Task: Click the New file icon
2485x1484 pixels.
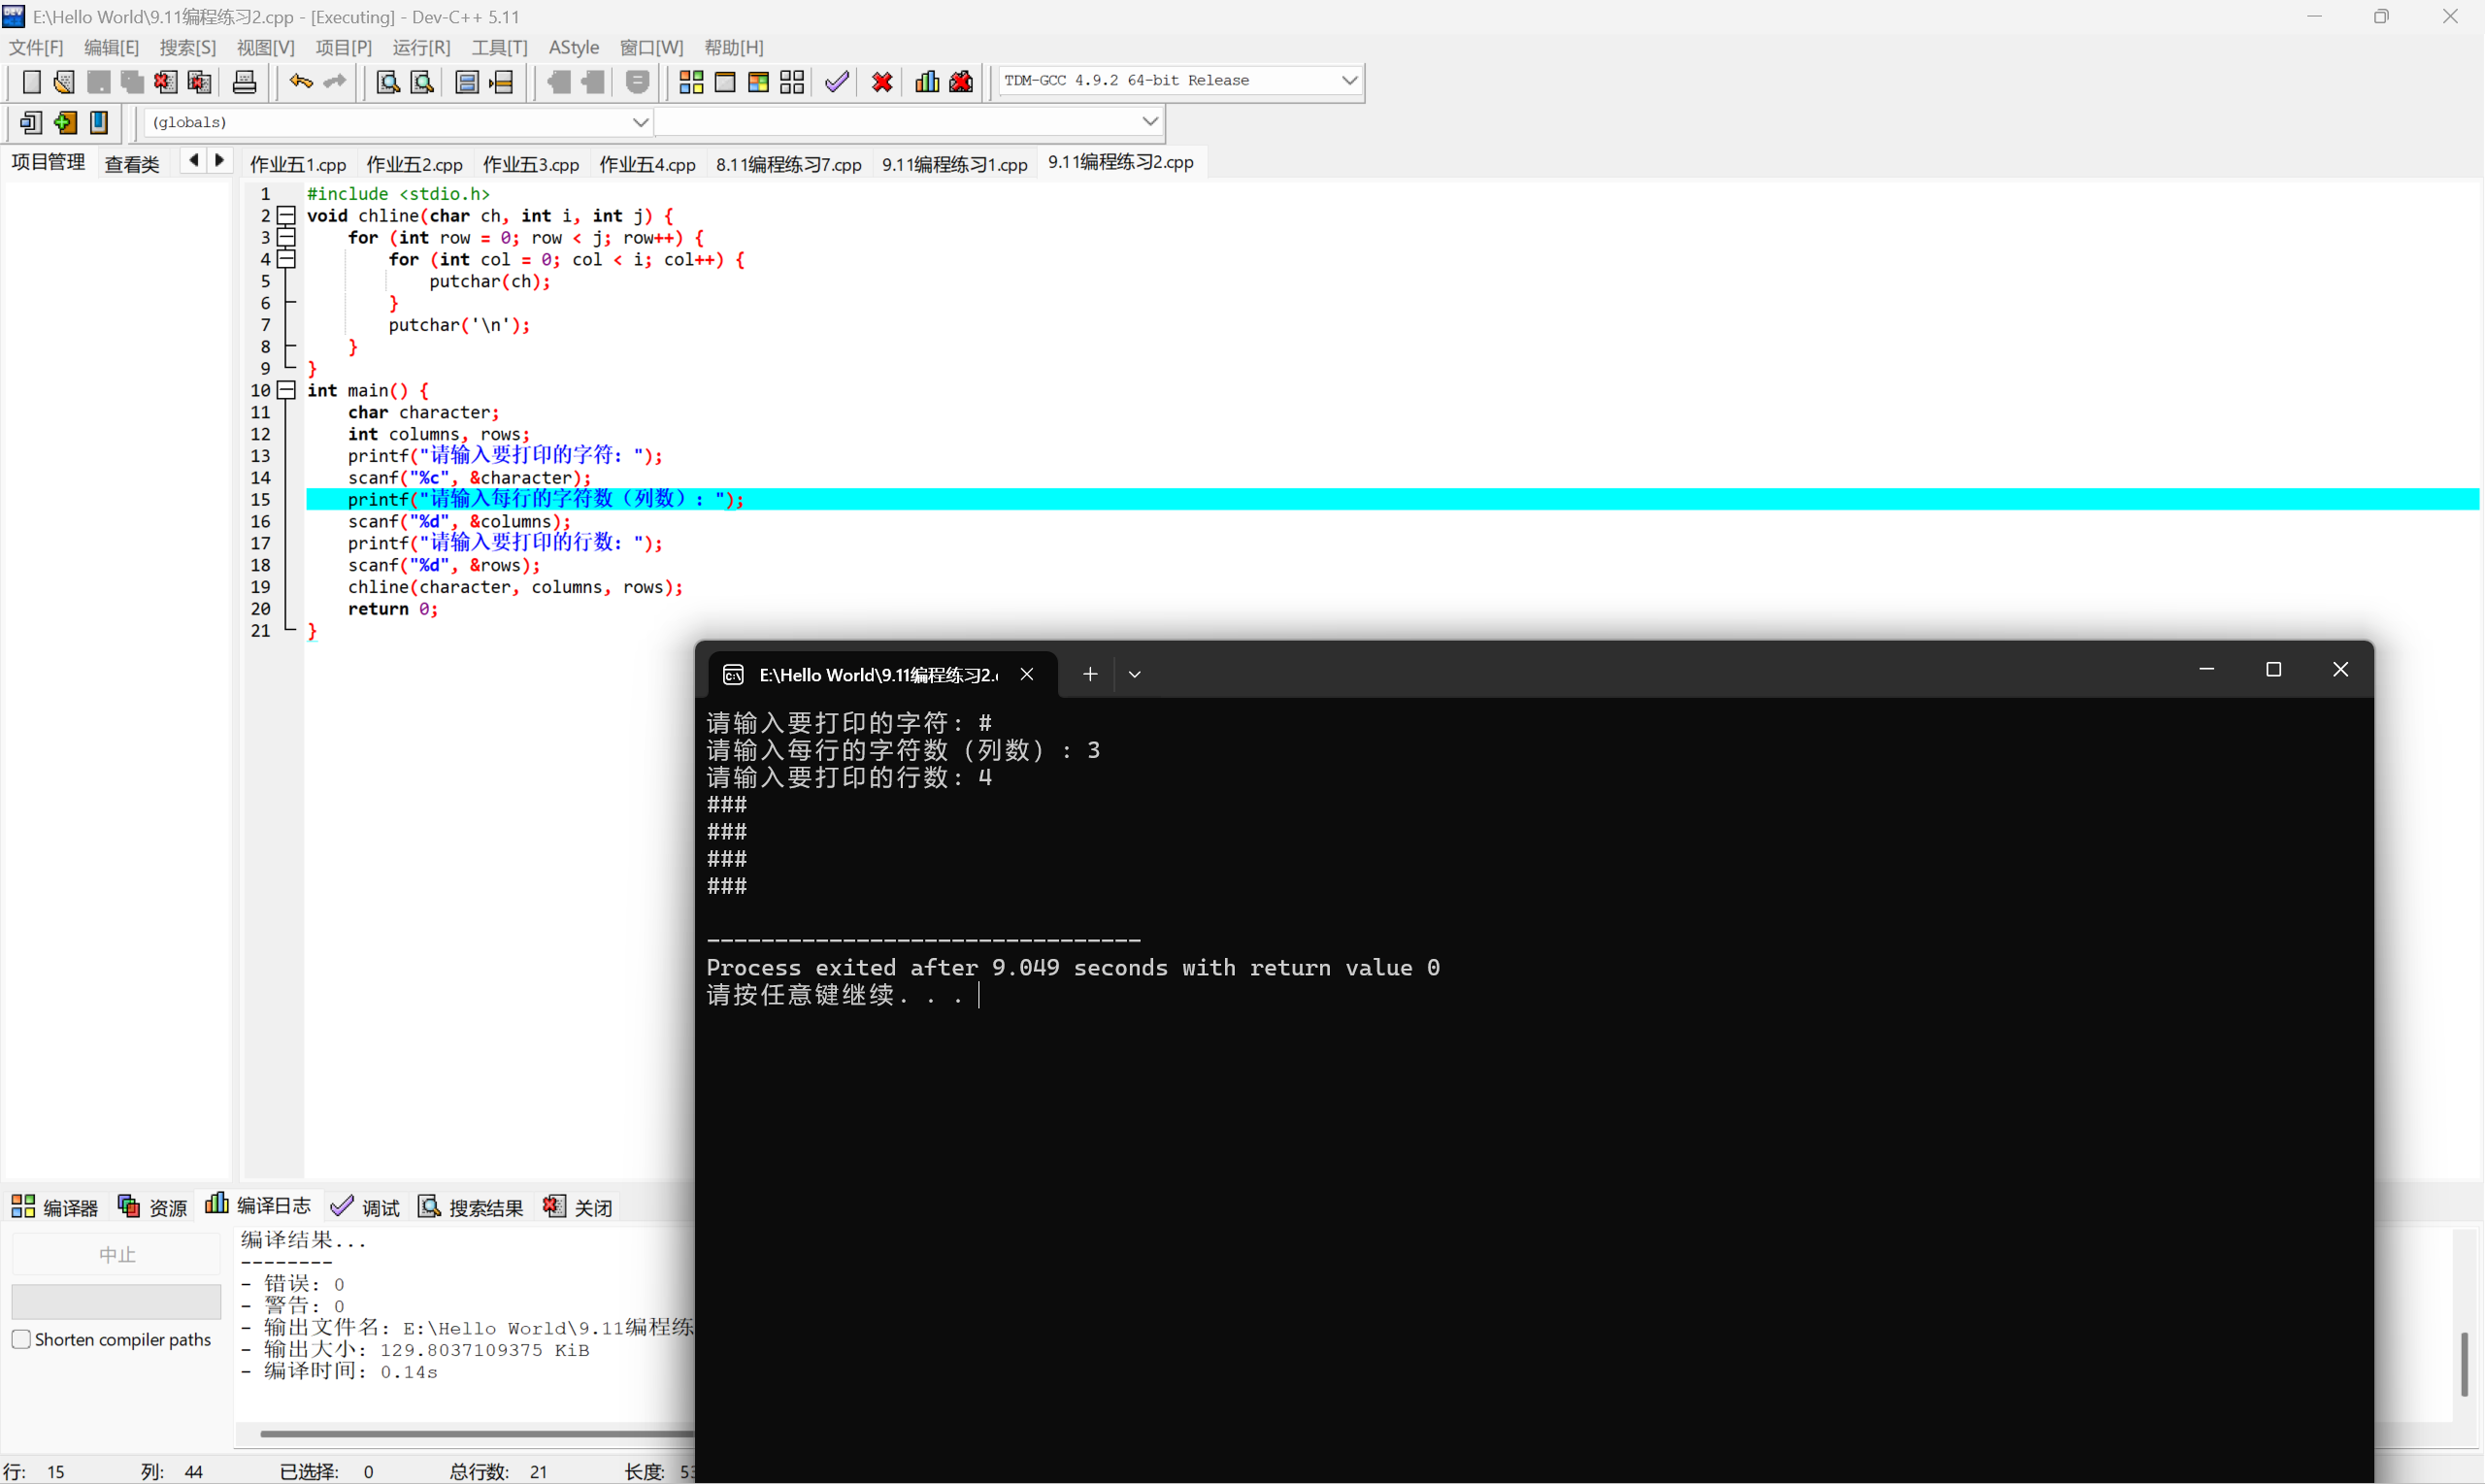Action: [31, 82]
